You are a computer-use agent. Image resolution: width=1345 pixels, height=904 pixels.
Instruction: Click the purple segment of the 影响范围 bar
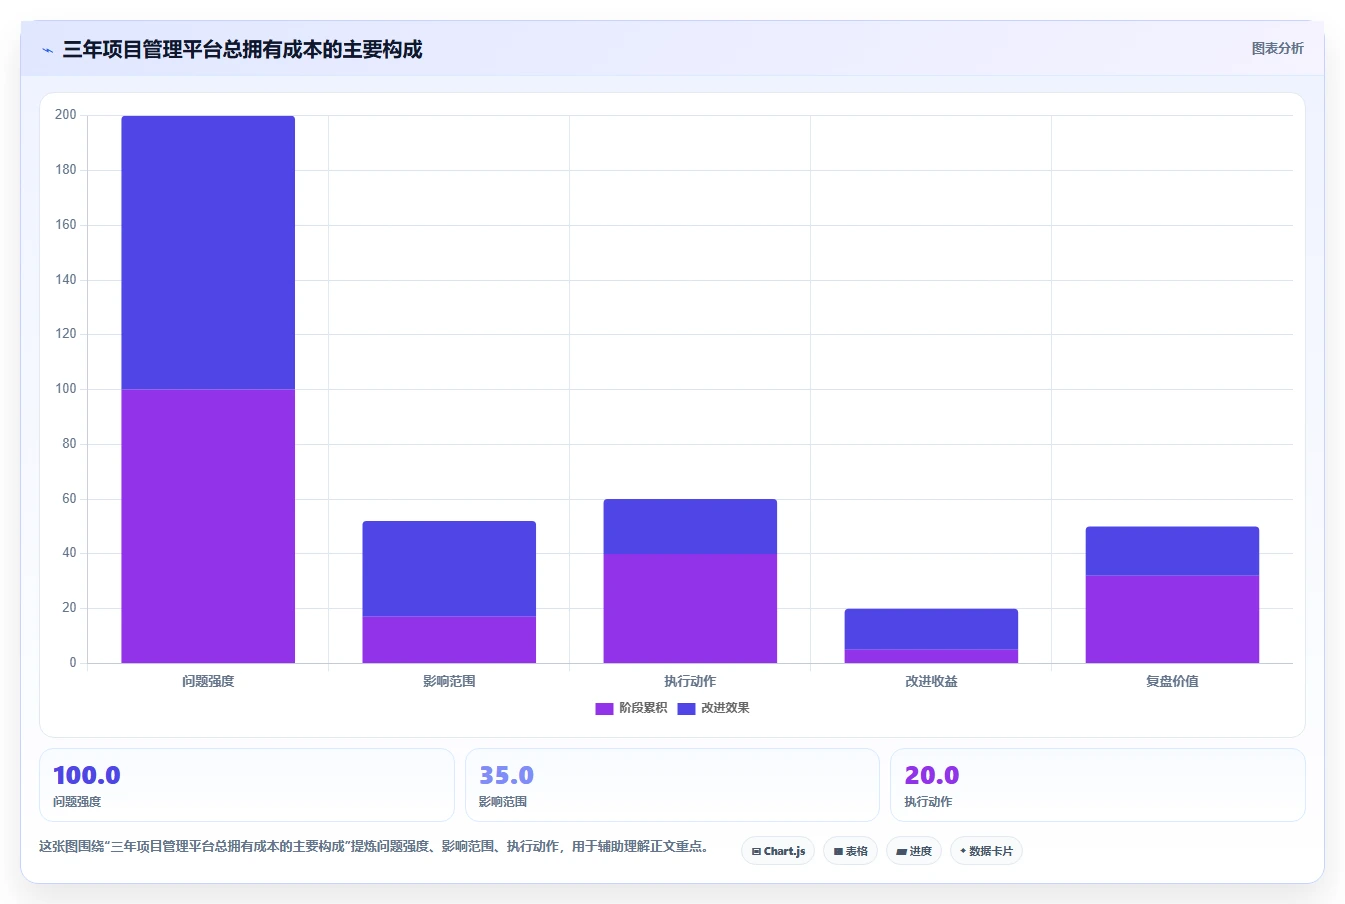(x=449, y=640)
